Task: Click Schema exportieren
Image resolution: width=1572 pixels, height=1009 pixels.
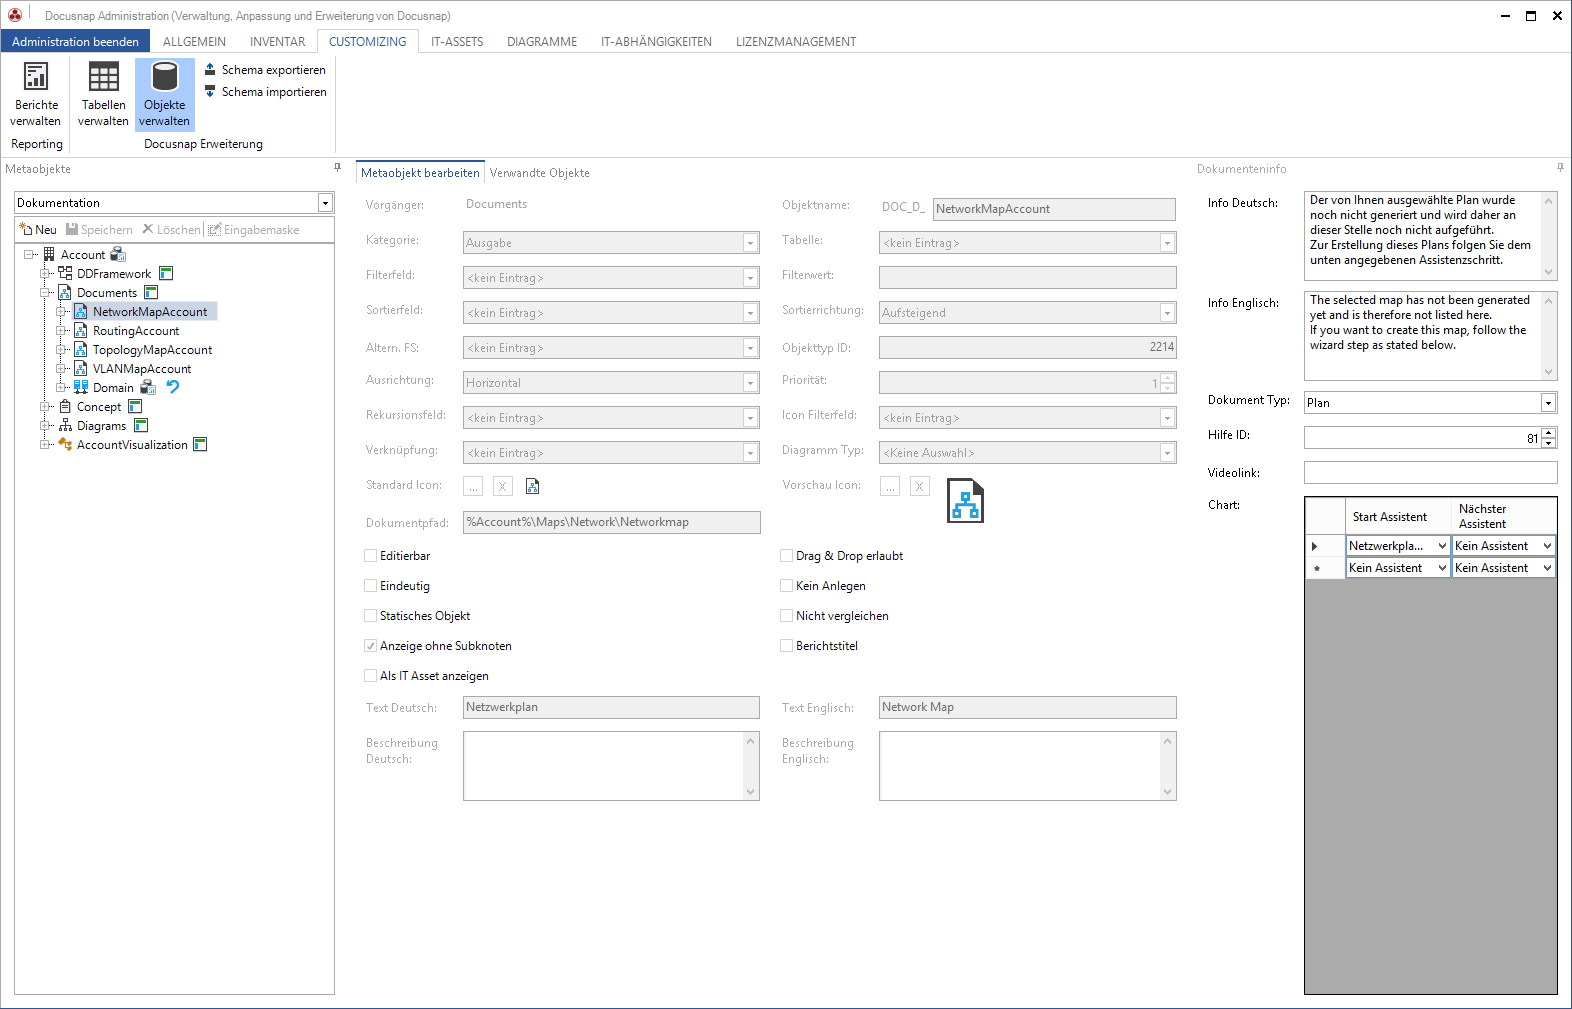Action: pyautogui.click(x=265, y=70)
